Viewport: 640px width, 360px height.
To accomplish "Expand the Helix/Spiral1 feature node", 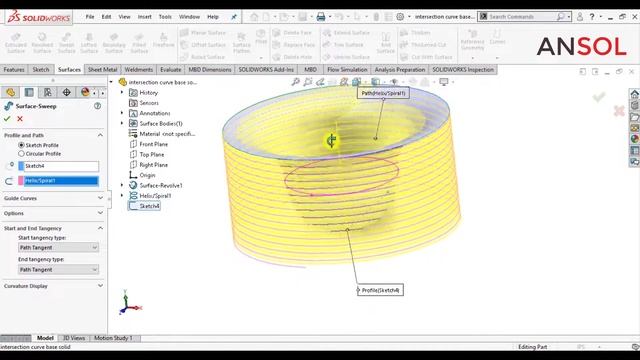I will pyautogui.click(x=122, y=196).
